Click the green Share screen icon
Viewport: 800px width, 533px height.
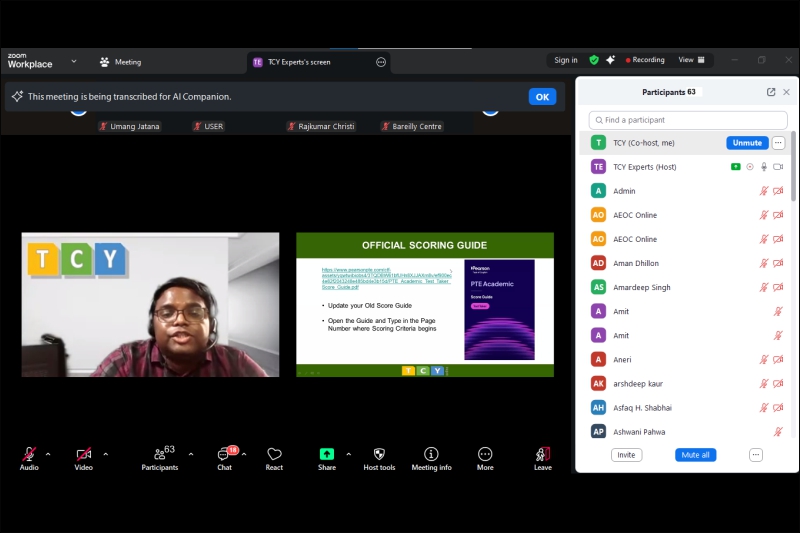(327, 454)
